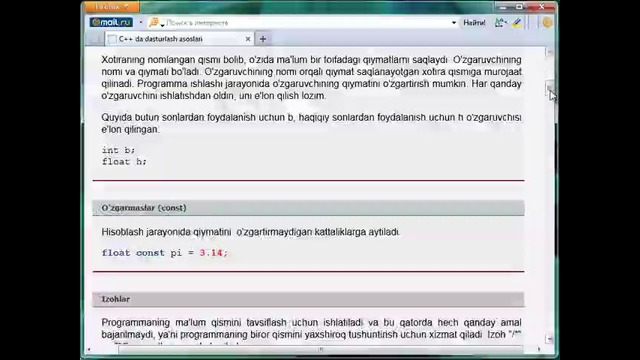640x360 pixels.
Task: Click the code line 'int b;'
Action: pyautogui.click(x=118, y=150)
